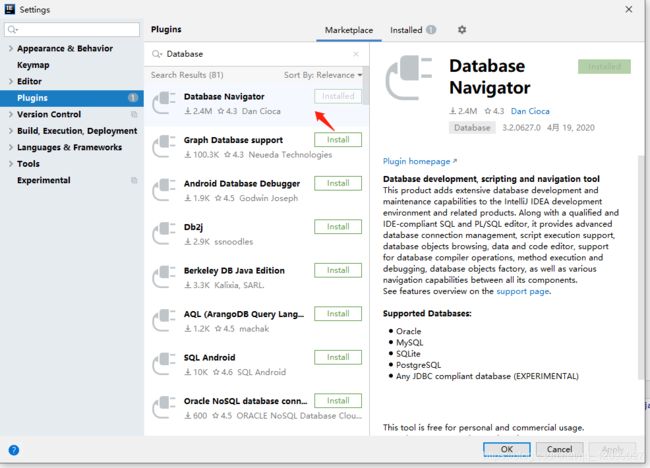Focus the plugin search field containing Database

pyautogui.click(x=259, y=54)
